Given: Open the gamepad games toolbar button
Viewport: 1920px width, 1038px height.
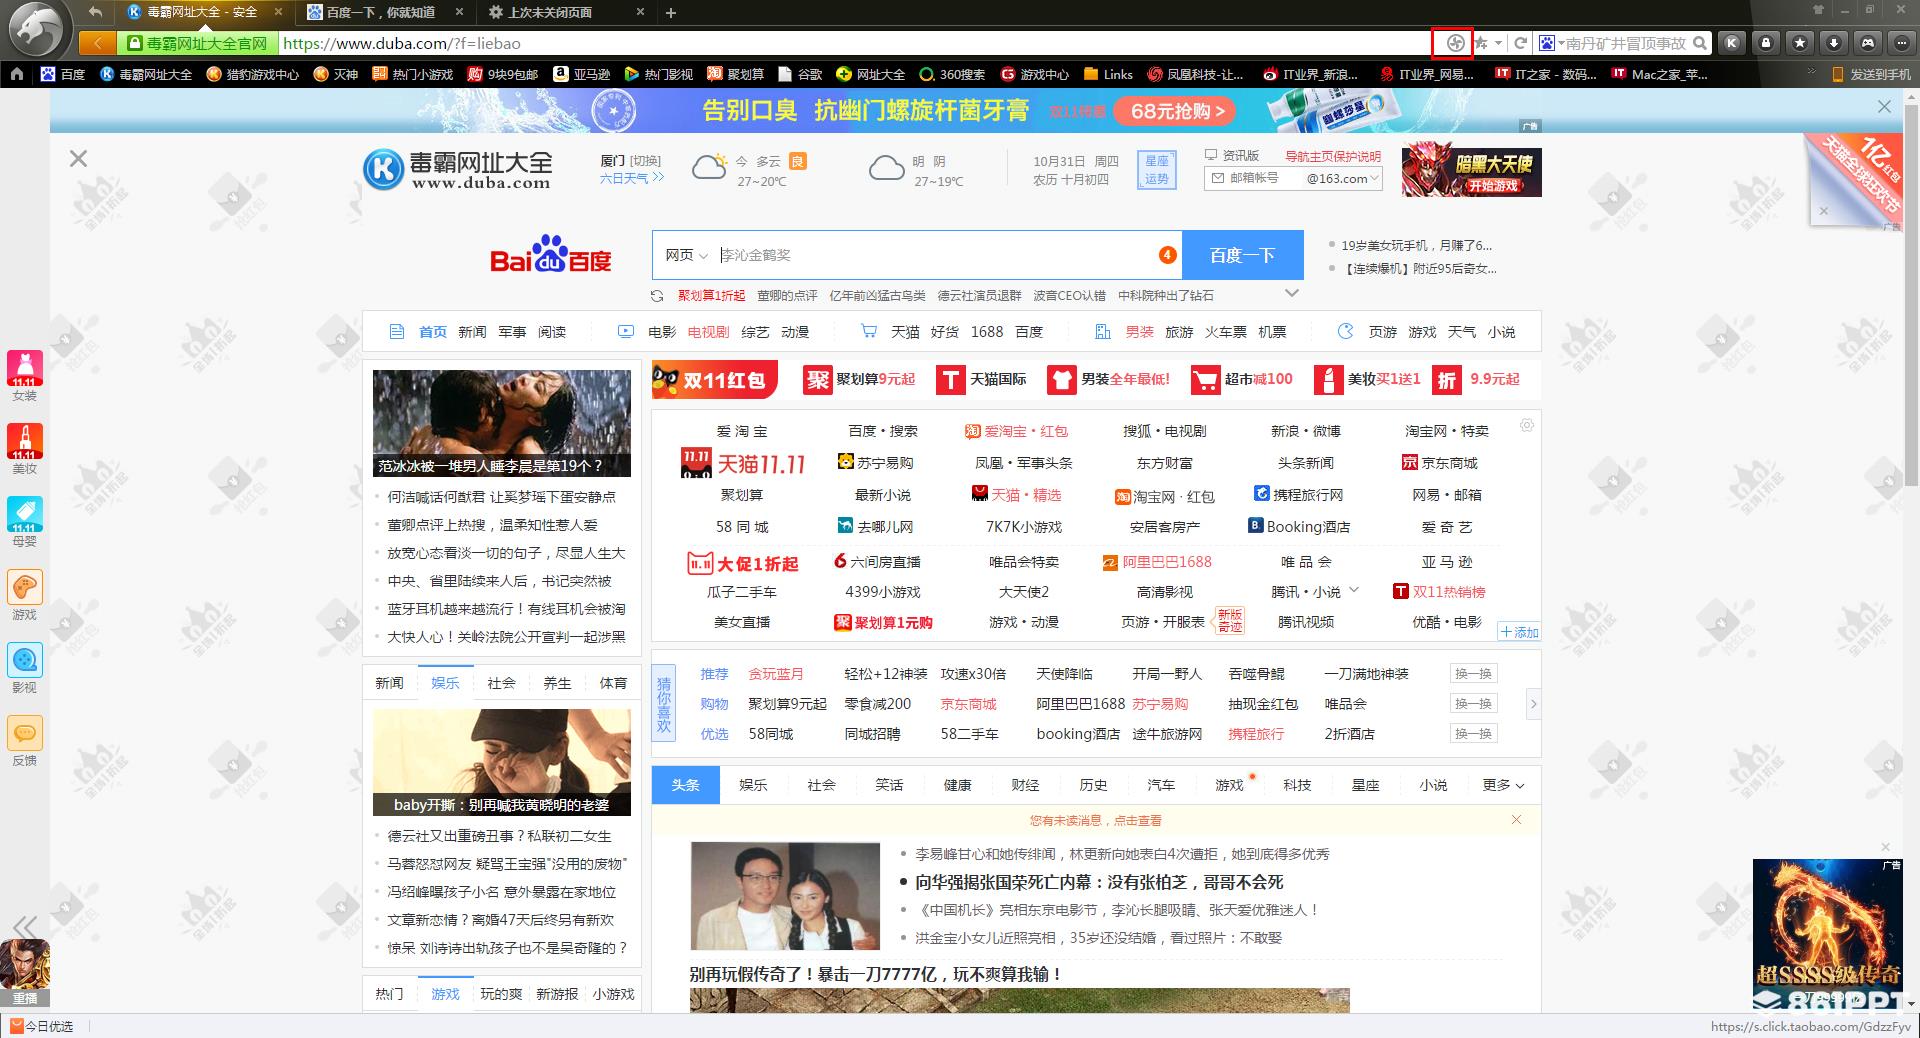Looking at the screenshot, I should point(1868,43).
